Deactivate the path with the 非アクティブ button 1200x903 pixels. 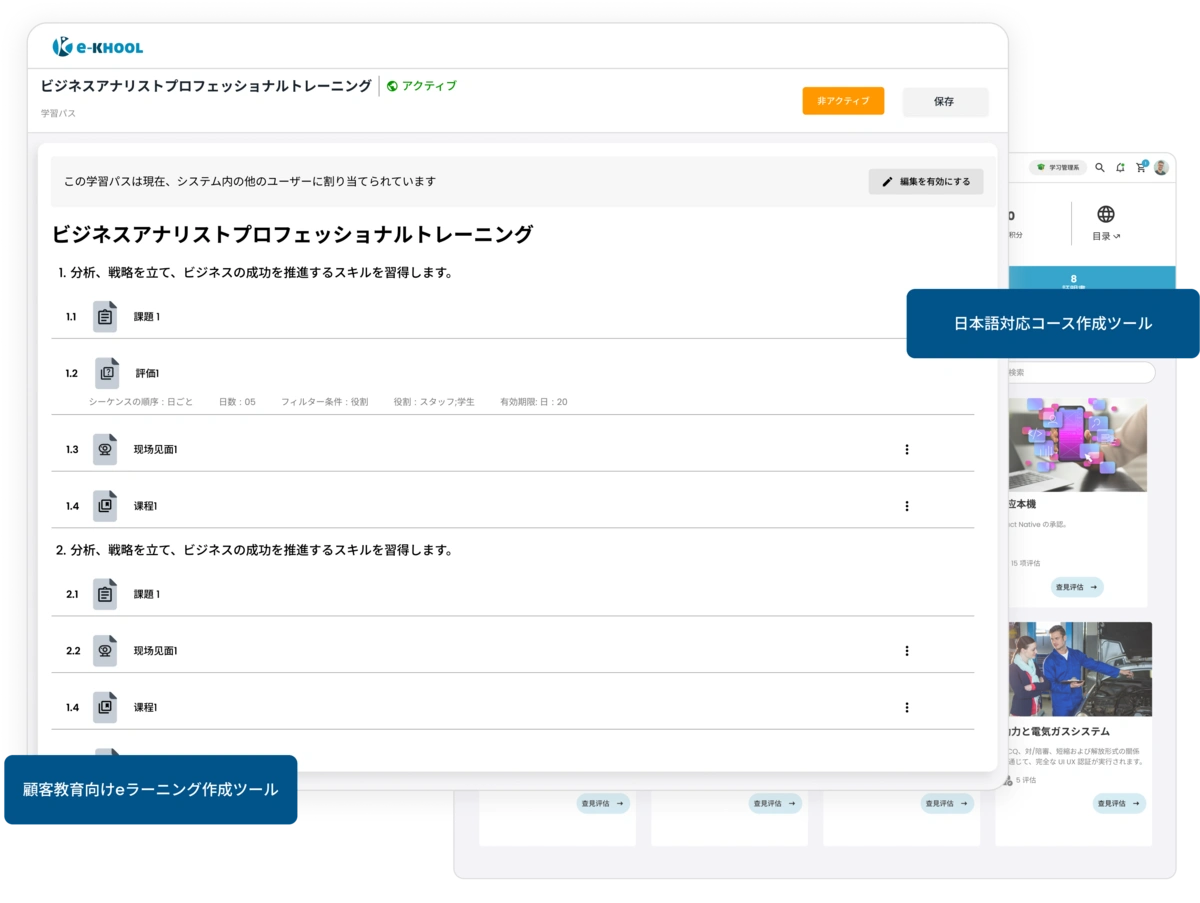(x=842, y=101)
